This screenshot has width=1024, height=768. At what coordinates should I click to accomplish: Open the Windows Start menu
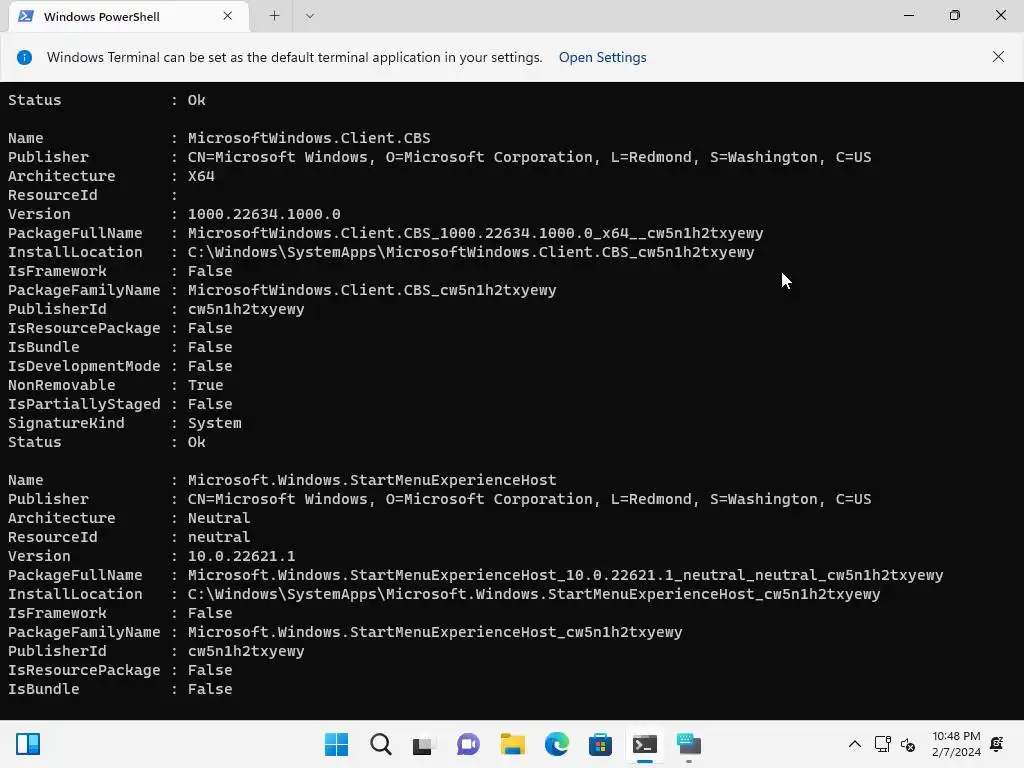pyautogui.click(x=336, y=744)
